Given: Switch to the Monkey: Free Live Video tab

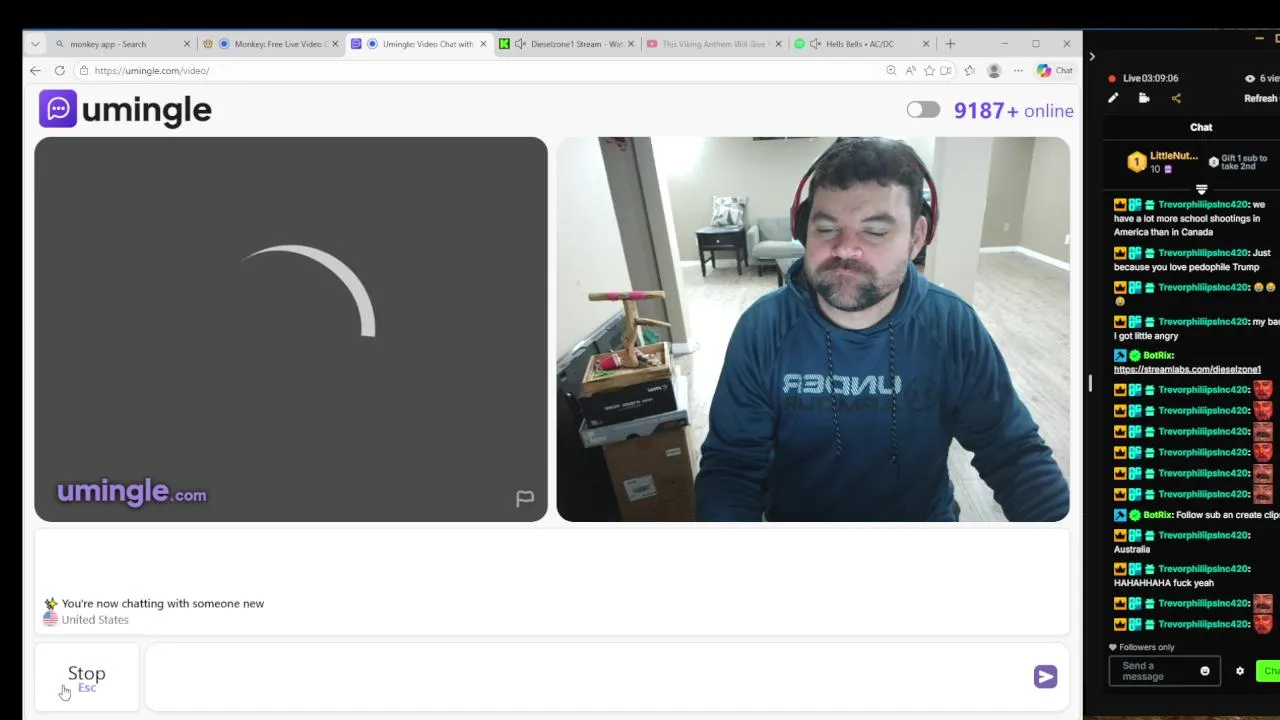Looking at the screenshot, I should [x=270, y=44].
